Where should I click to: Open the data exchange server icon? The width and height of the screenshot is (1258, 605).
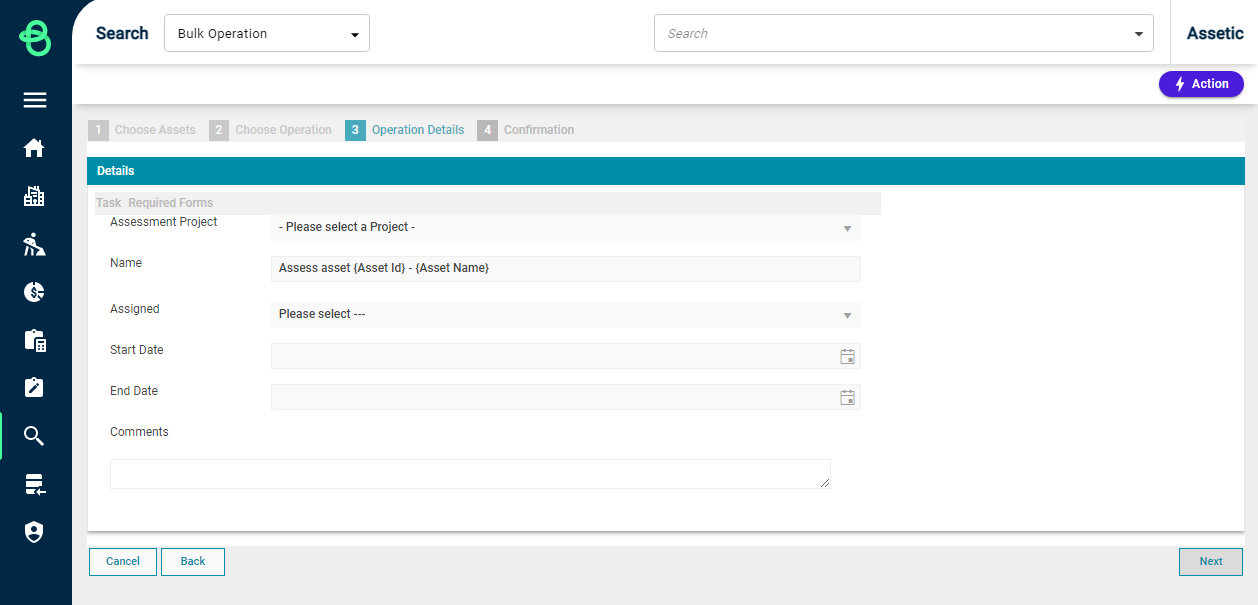[x=35, y=485]
